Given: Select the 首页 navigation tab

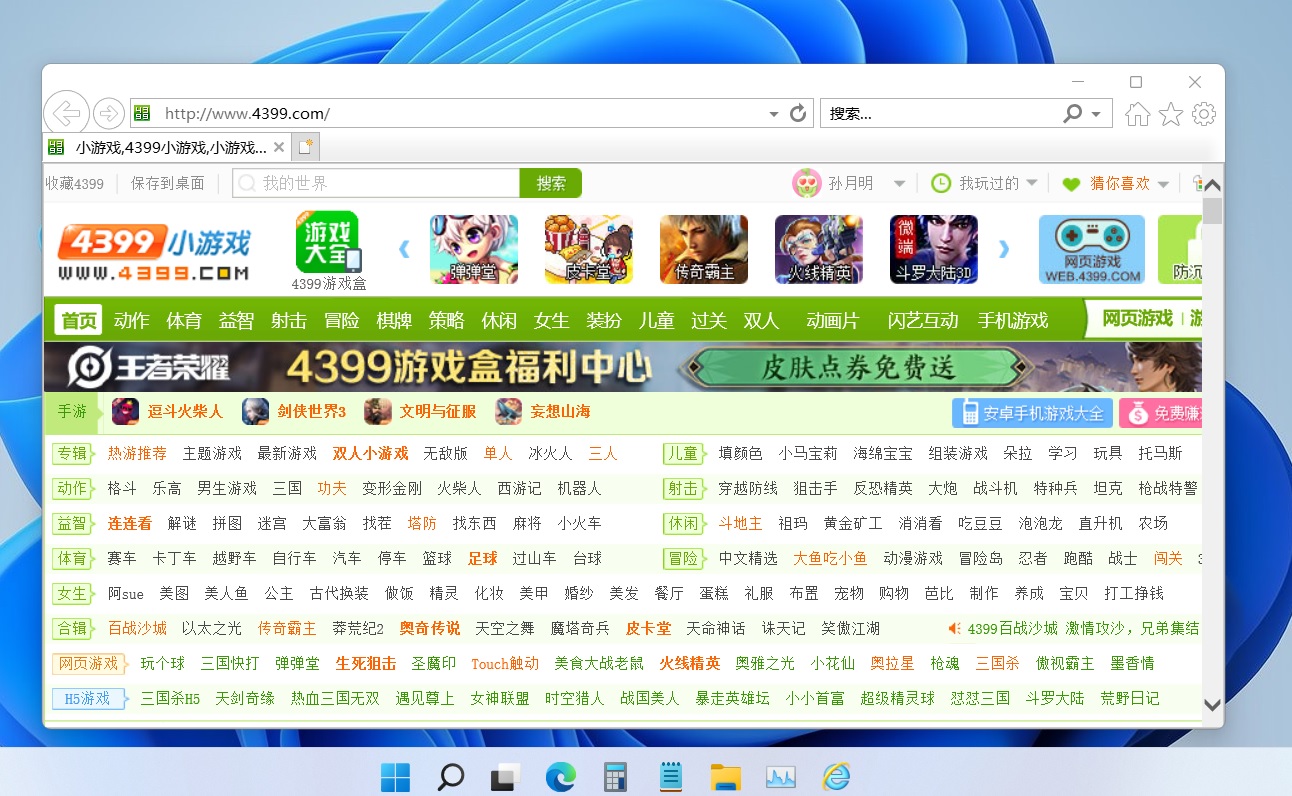Looking at the screenshot, I should point(79,320).
